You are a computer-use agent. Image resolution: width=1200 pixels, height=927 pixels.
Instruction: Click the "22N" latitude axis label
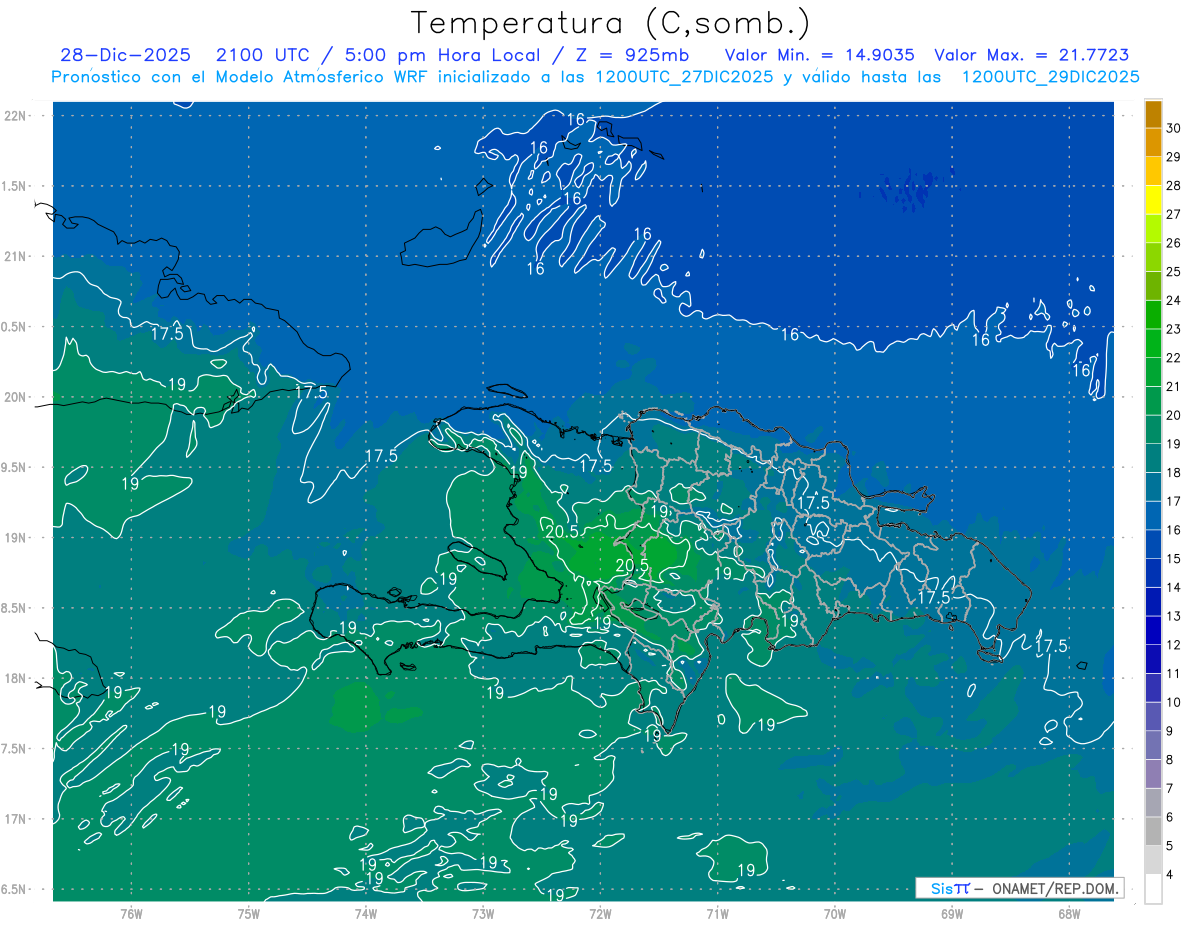click(x=17, y=116)
